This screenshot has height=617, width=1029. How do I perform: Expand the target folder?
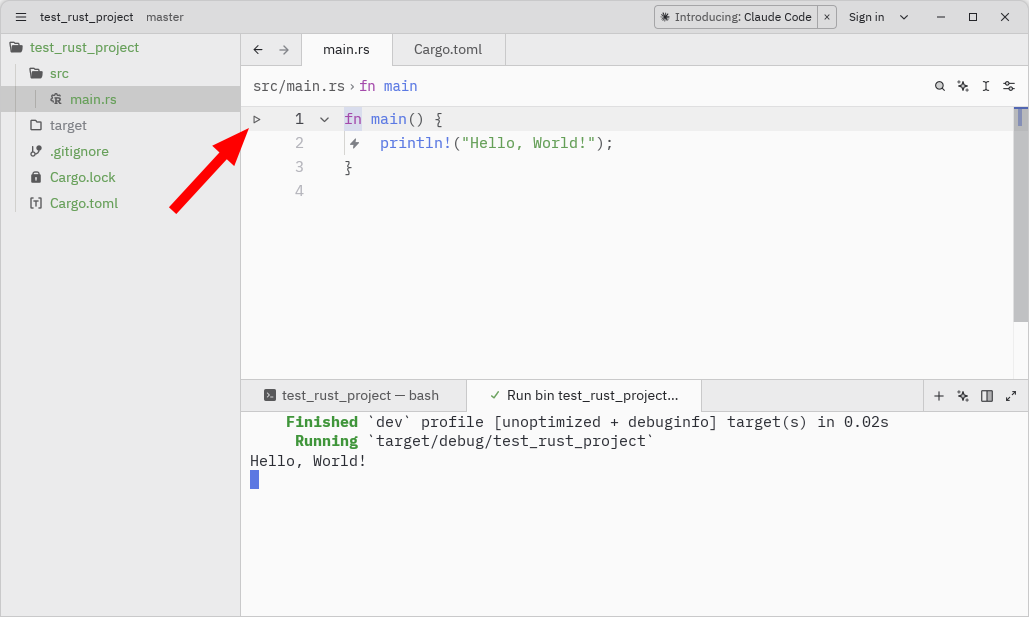[x=68, y=125]
